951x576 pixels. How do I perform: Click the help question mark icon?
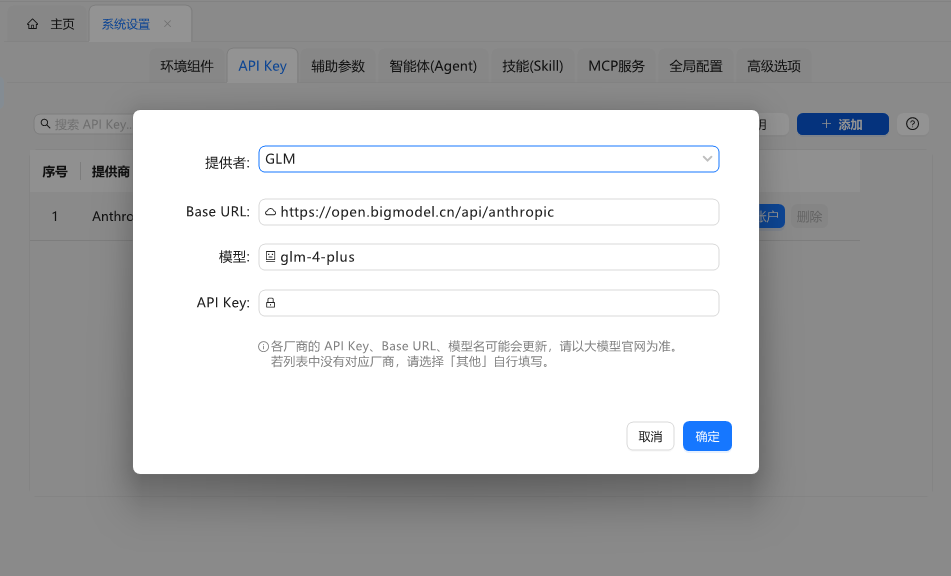point(912,124)
